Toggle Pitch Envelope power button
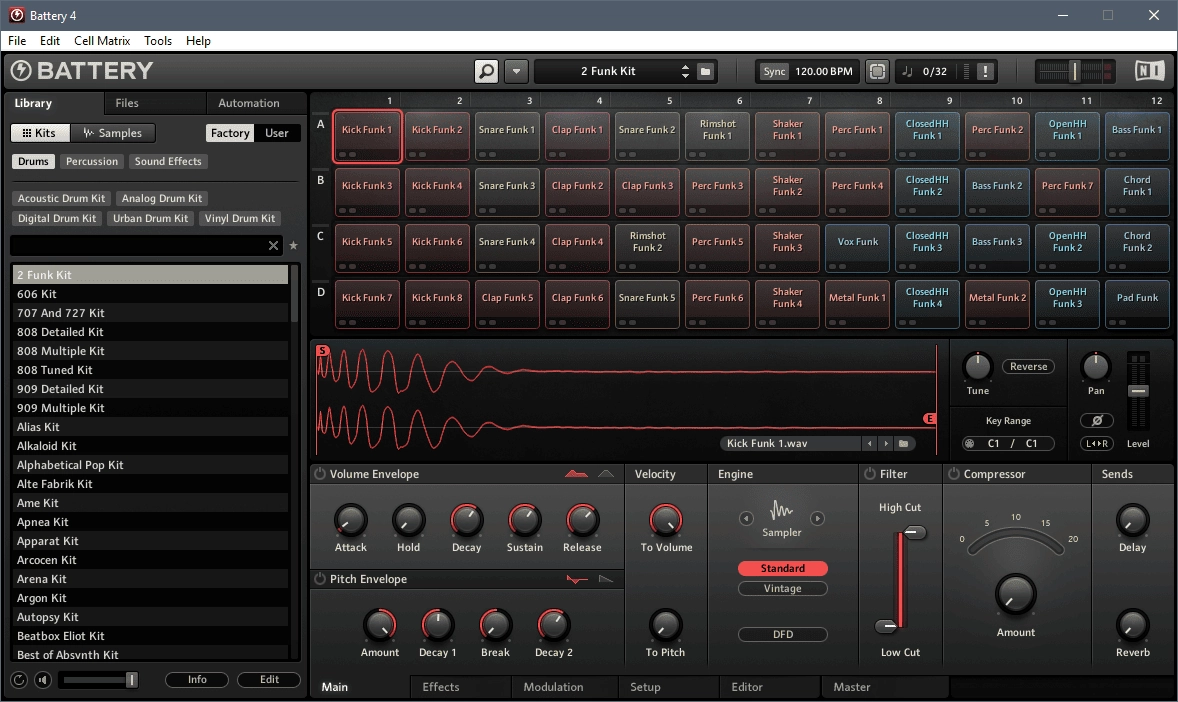1178x702 pixels. pyautogui.click(x=320, y=579)
